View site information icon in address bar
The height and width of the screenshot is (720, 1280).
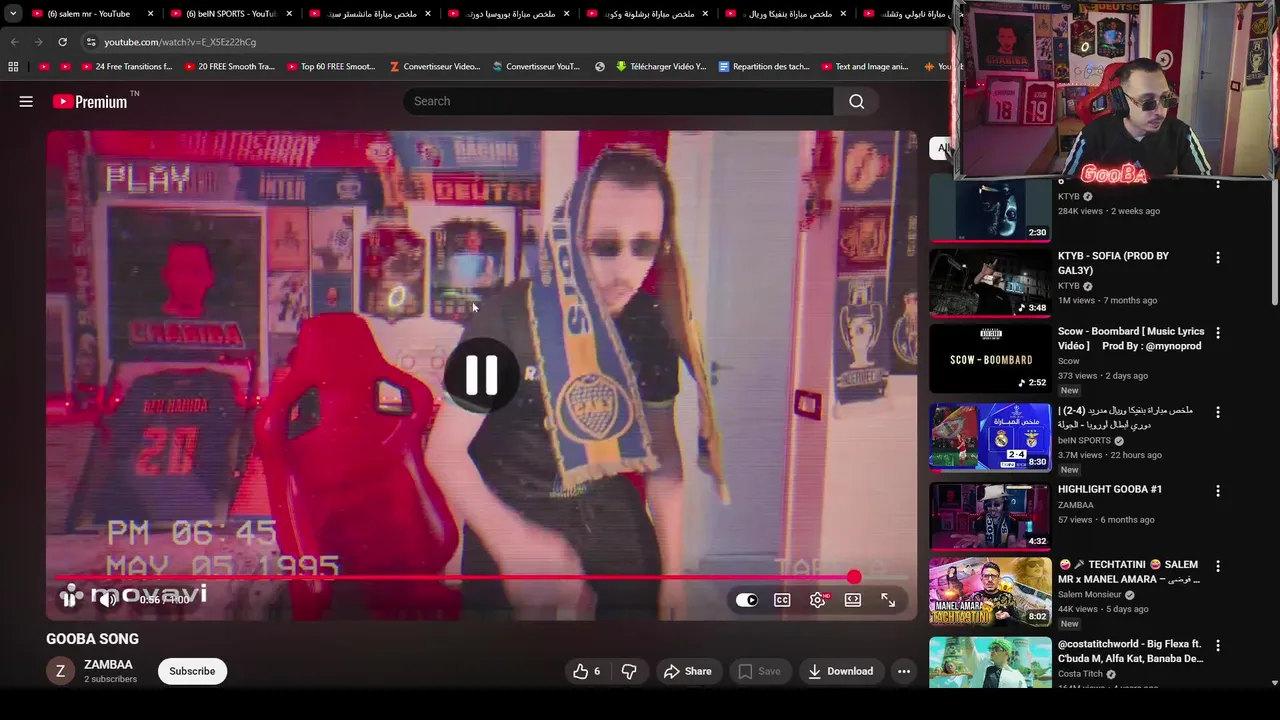click(91, 42)
